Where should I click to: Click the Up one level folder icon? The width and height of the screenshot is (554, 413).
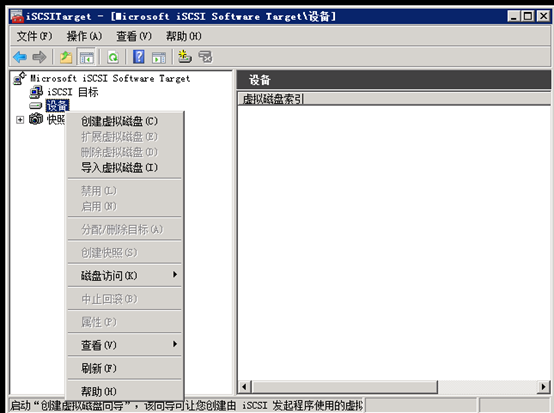66,57
